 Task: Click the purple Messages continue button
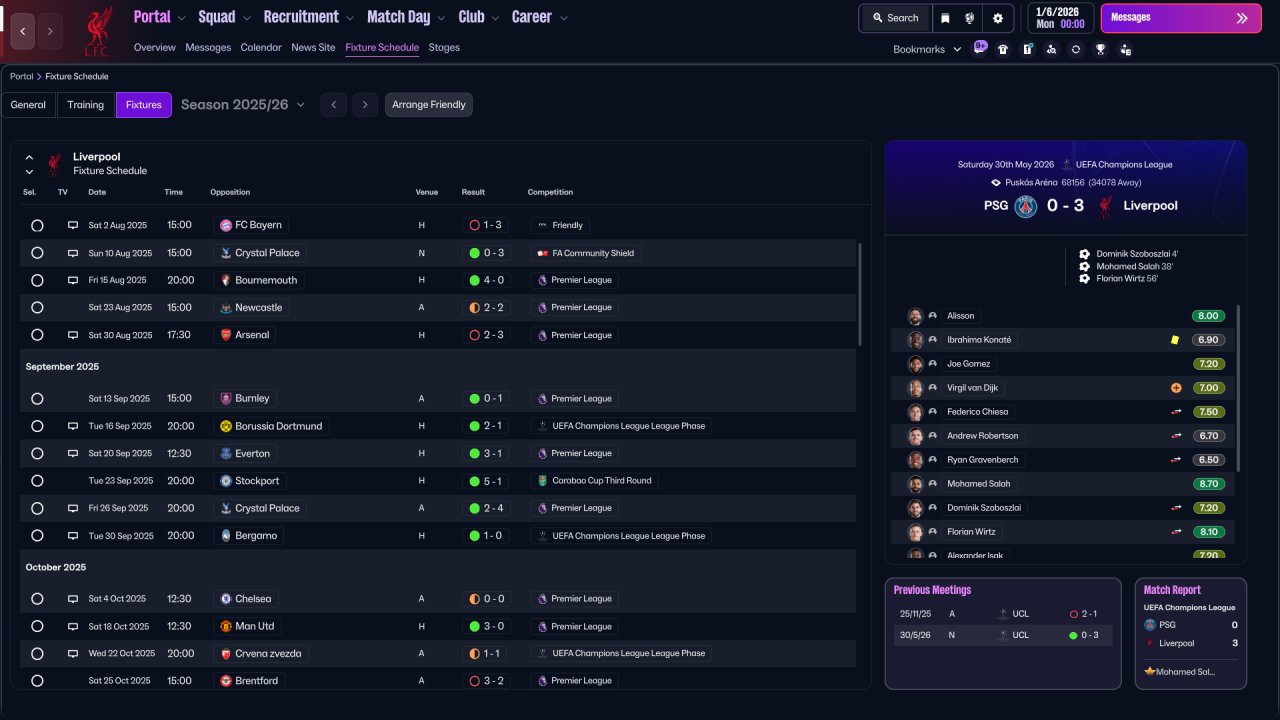pyautogui.click(x=1181, y=18)
